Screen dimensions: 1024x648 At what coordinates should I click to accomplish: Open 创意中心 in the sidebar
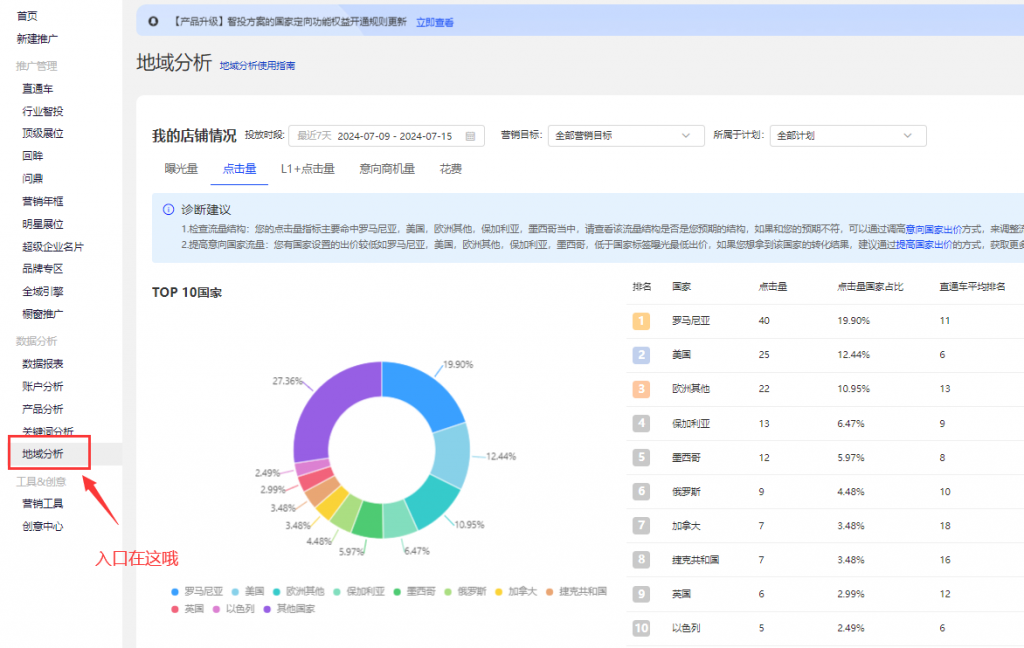(x=42, y=526)
